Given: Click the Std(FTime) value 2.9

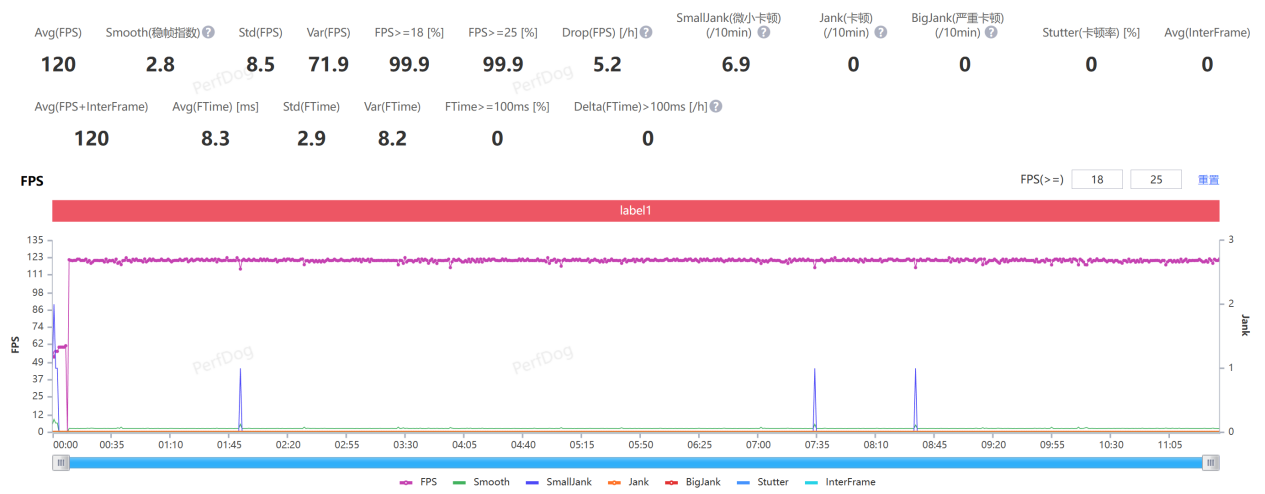Looking at the screenshot, I should point(311,139).
